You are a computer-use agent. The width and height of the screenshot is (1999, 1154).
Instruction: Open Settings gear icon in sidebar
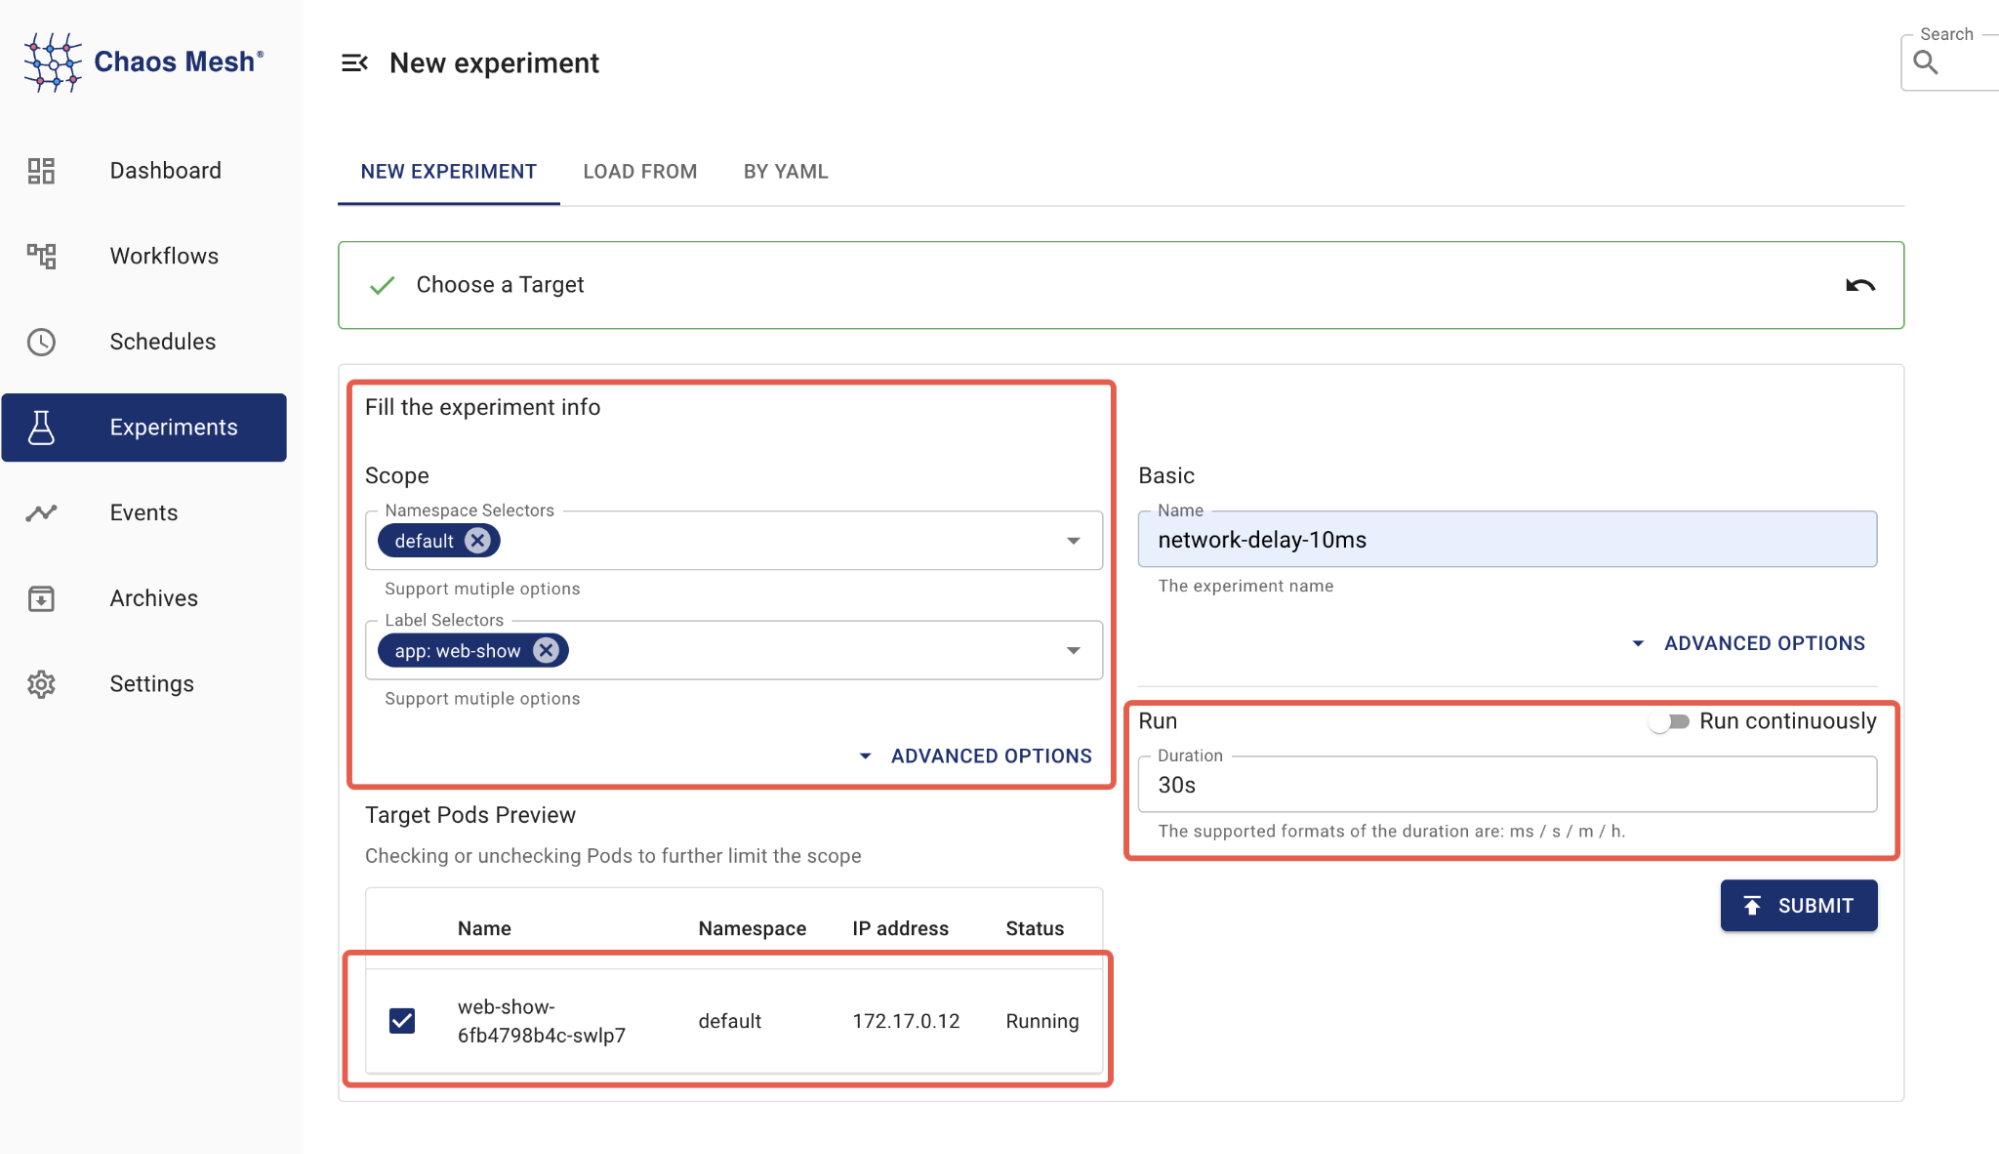(41, 684)
